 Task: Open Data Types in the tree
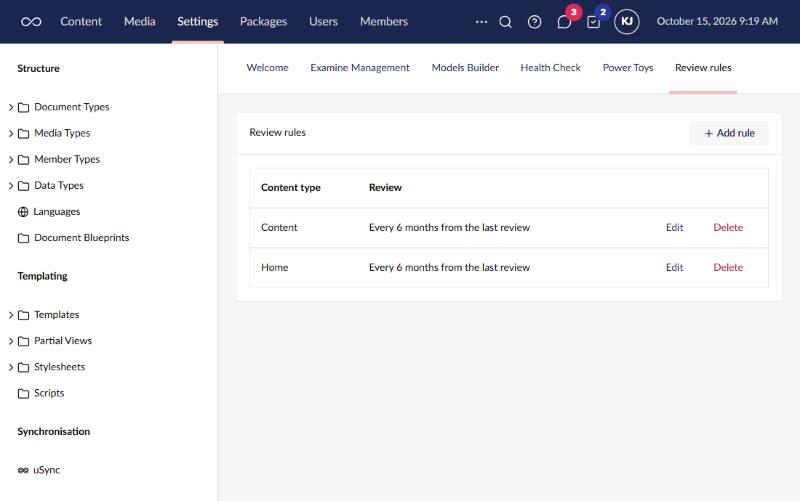(59, 185)
